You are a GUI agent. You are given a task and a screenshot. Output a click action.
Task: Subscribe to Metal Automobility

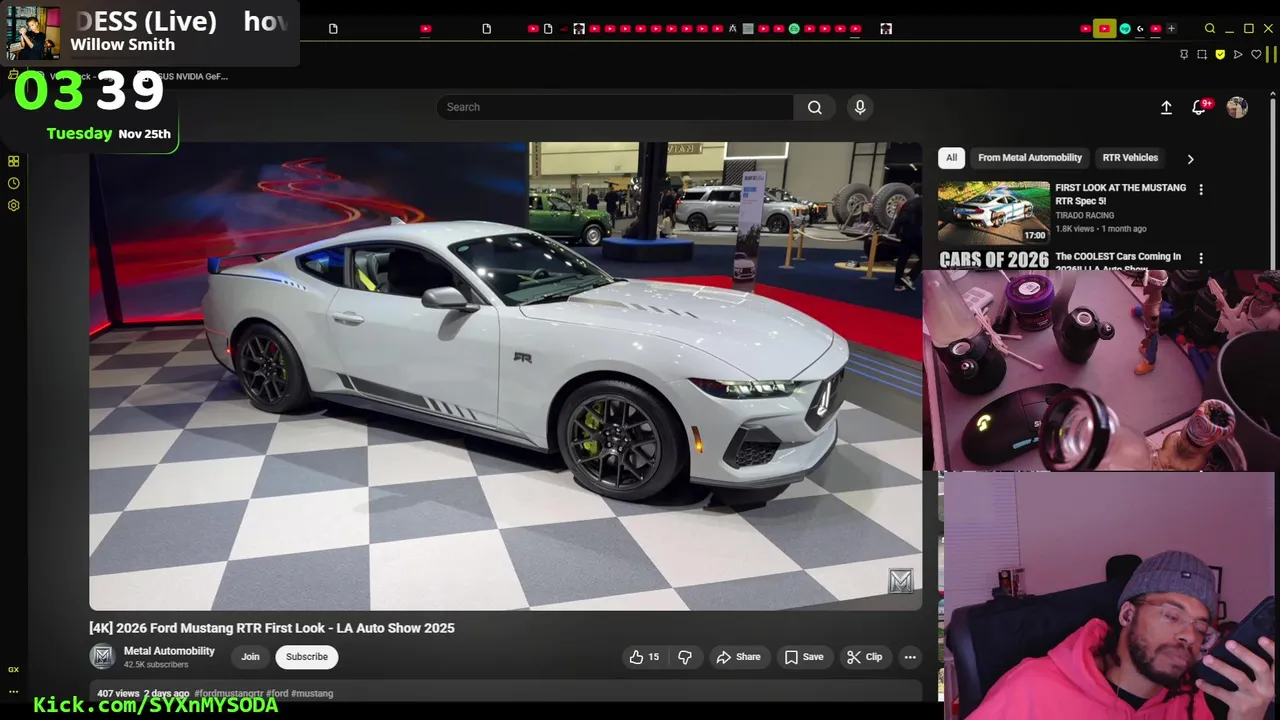tap(307, 657)
